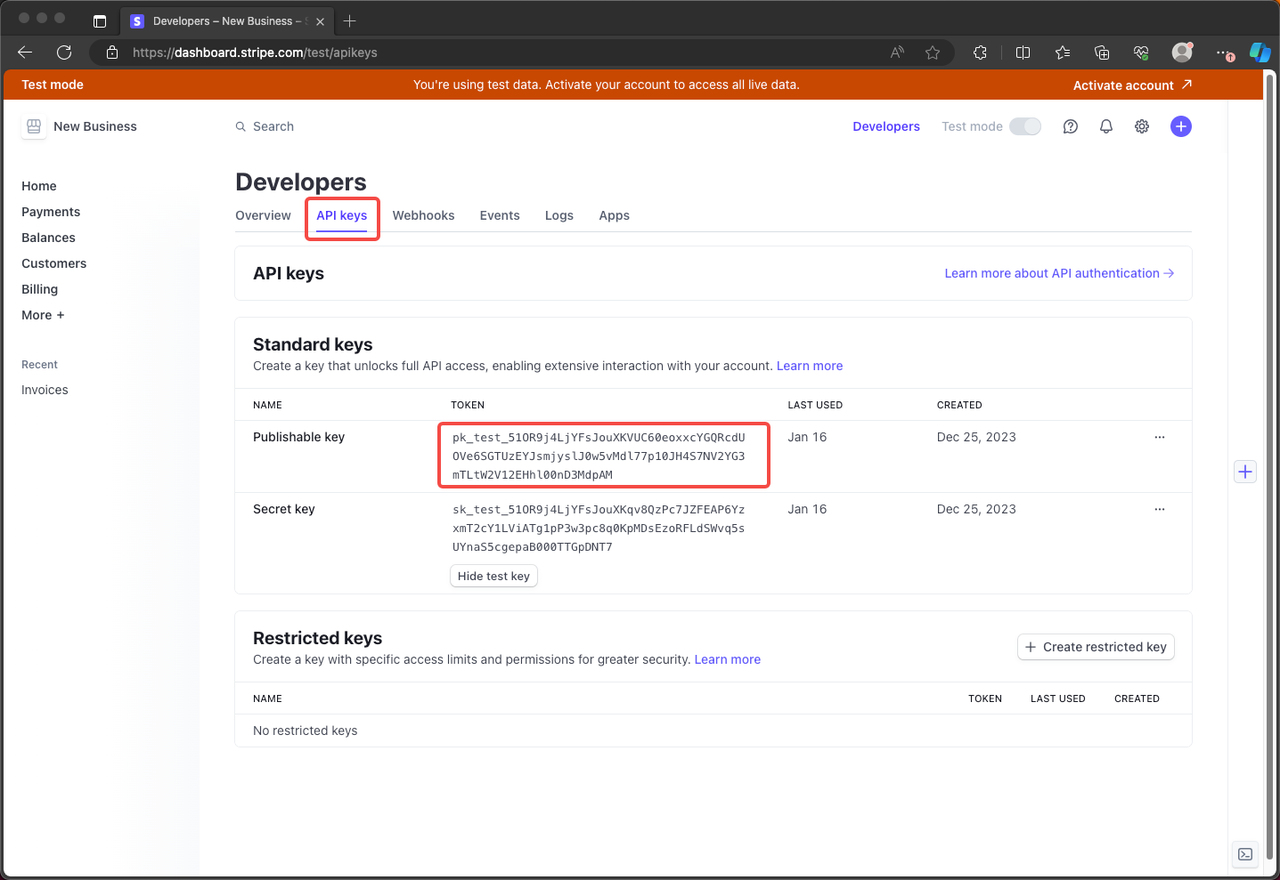Screen dimensions: 1280x880
Task: Open browser essentials heart icon
Action: click(1141, 53)
